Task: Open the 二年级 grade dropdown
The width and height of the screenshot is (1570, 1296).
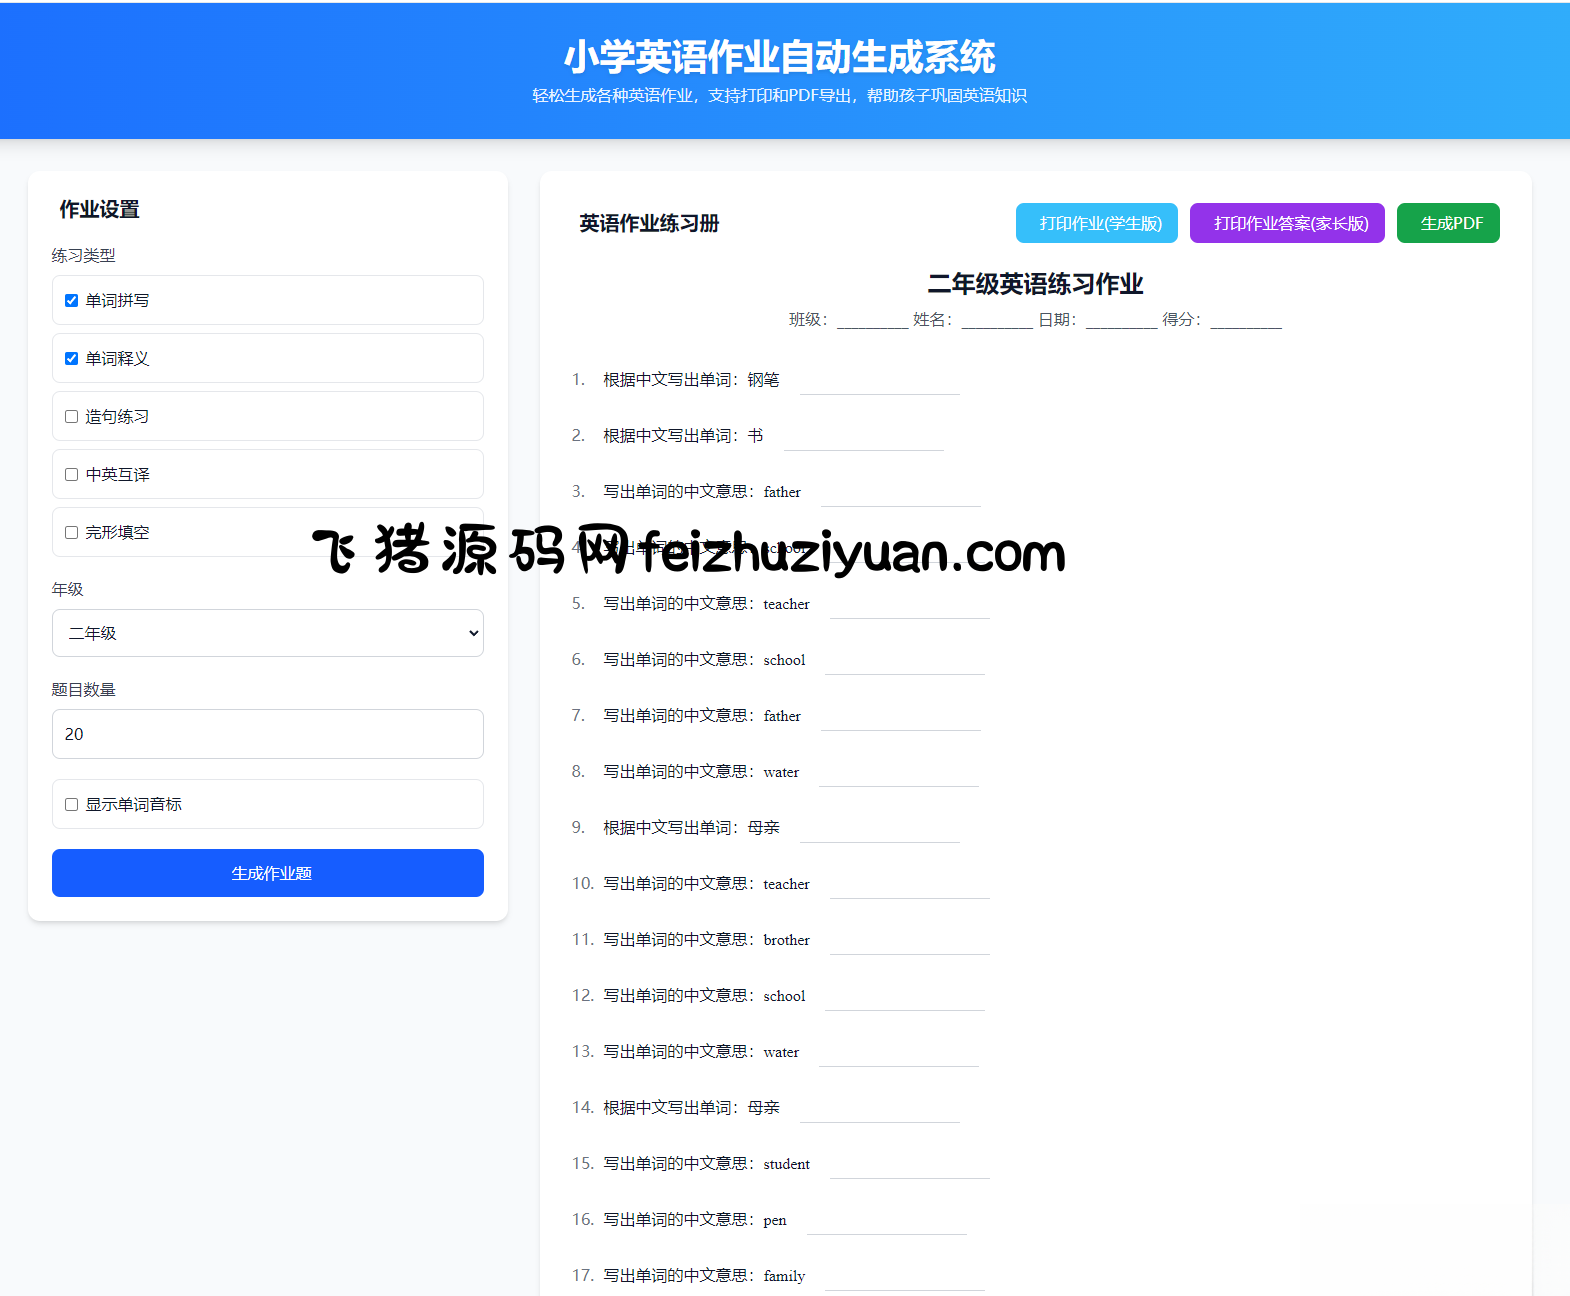Action: pyautogui.click(x=268, y=633)
